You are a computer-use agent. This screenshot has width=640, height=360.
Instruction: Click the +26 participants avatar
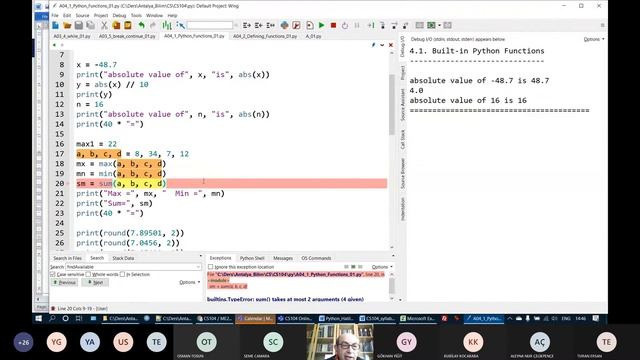(x=23, y=342)
